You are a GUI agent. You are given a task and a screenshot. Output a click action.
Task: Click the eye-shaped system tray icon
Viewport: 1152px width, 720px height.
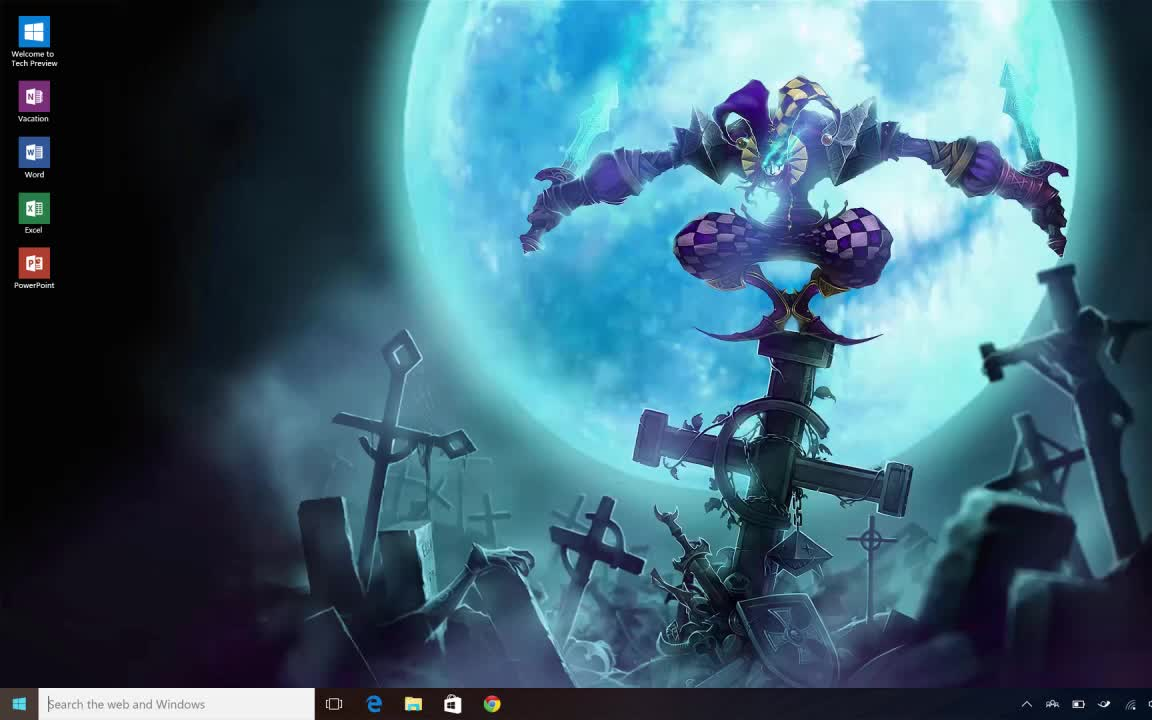tap(1104, 704)
